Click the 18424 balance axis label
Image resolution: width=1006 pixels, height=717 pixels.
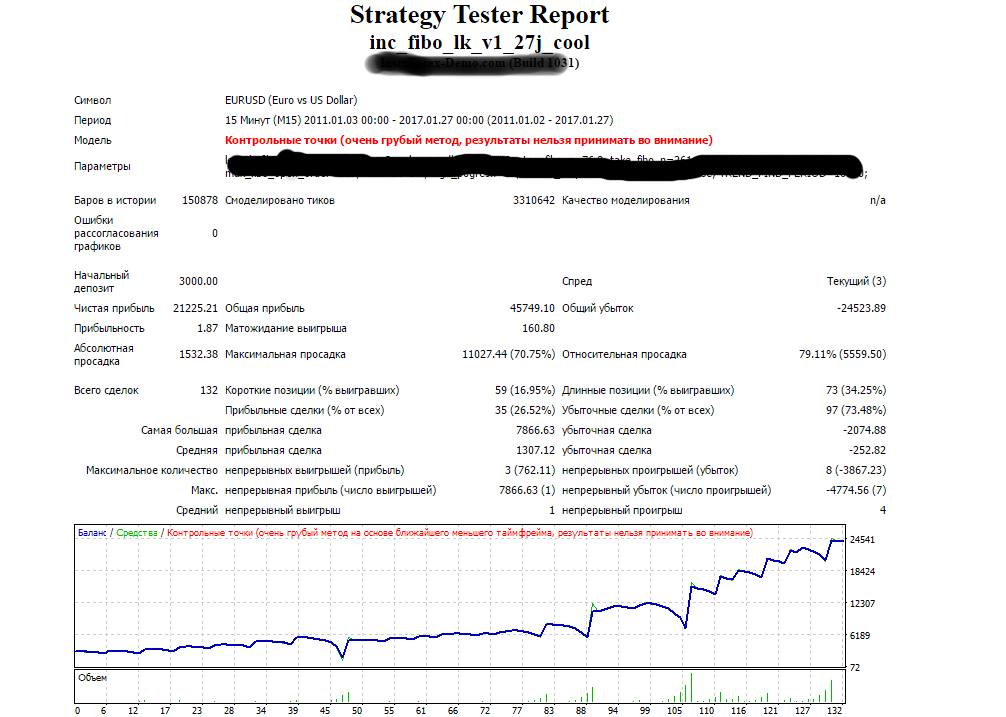(x=862, y=571)
